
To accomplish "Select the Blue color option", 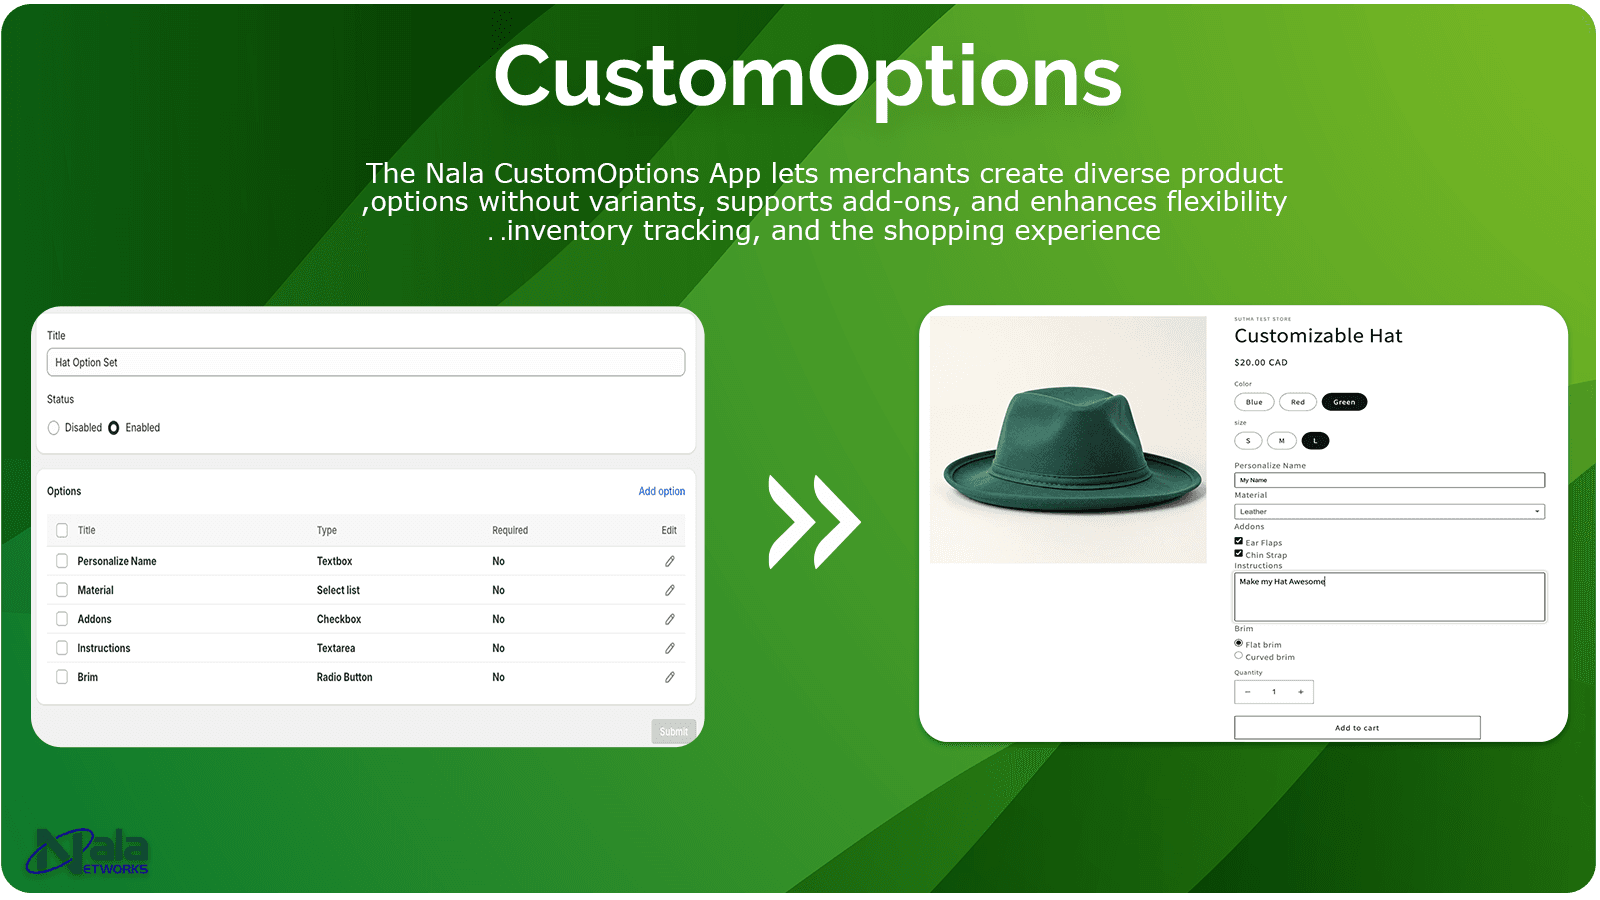I will (1253, 401).
